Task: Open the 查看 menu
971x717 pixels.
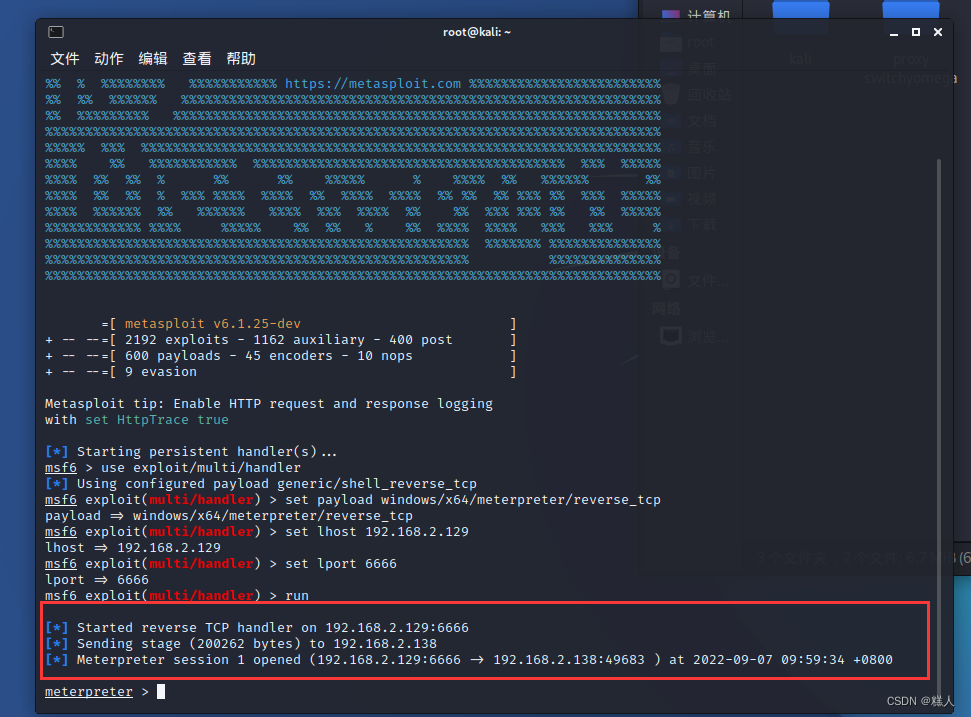Action: pos(196,59)
